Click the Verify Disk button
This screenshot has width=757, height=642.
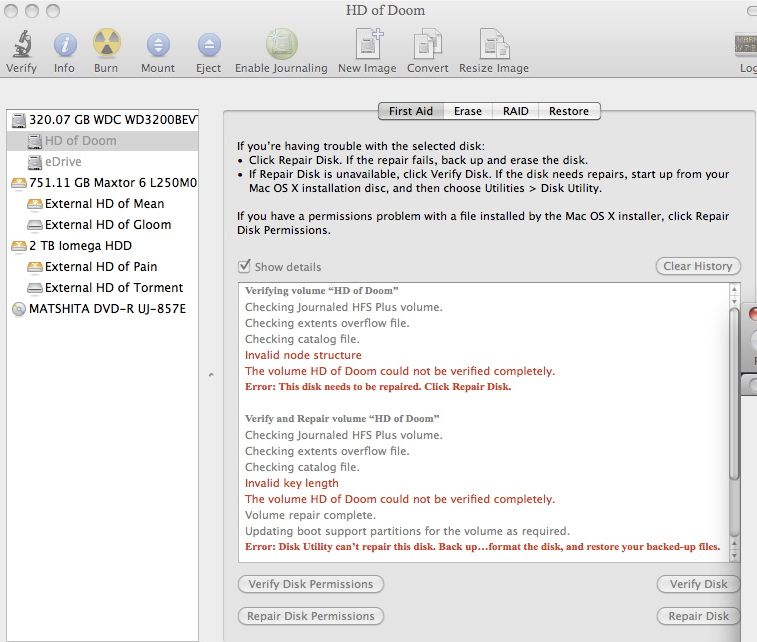(x=698, y=584)
